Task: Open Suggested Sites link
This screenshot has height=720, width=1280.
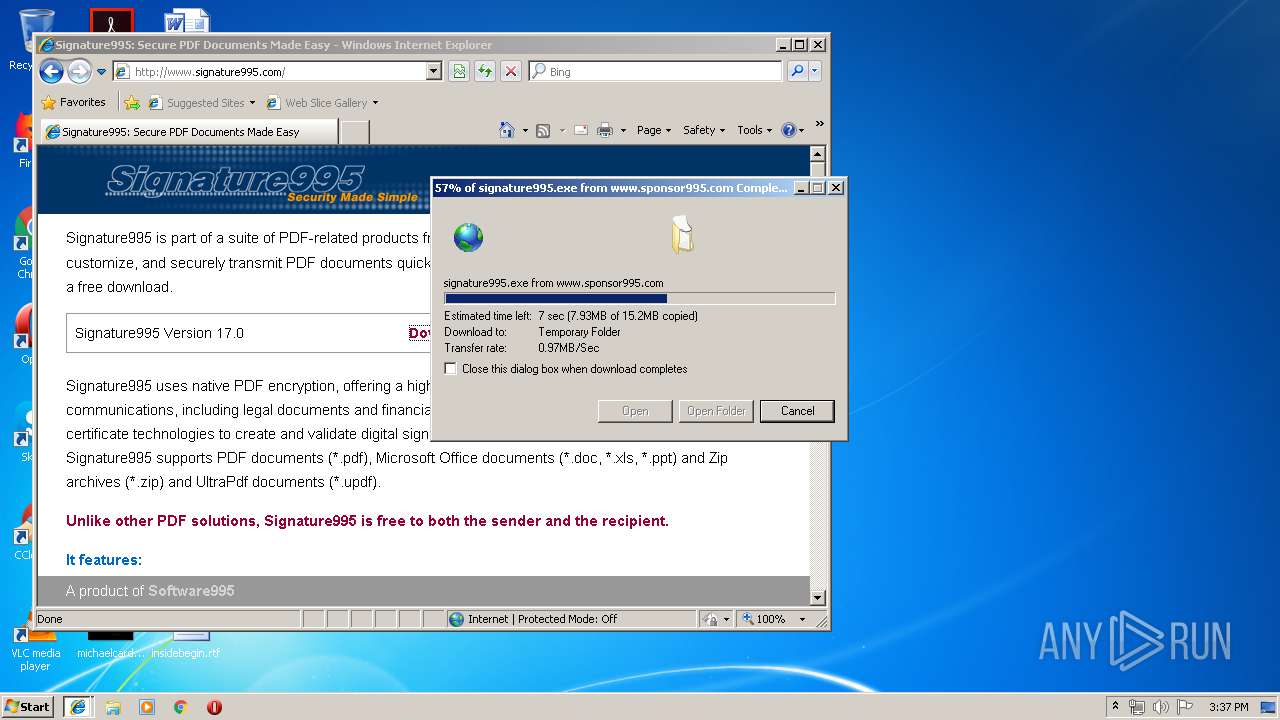Action: (201, 102)
